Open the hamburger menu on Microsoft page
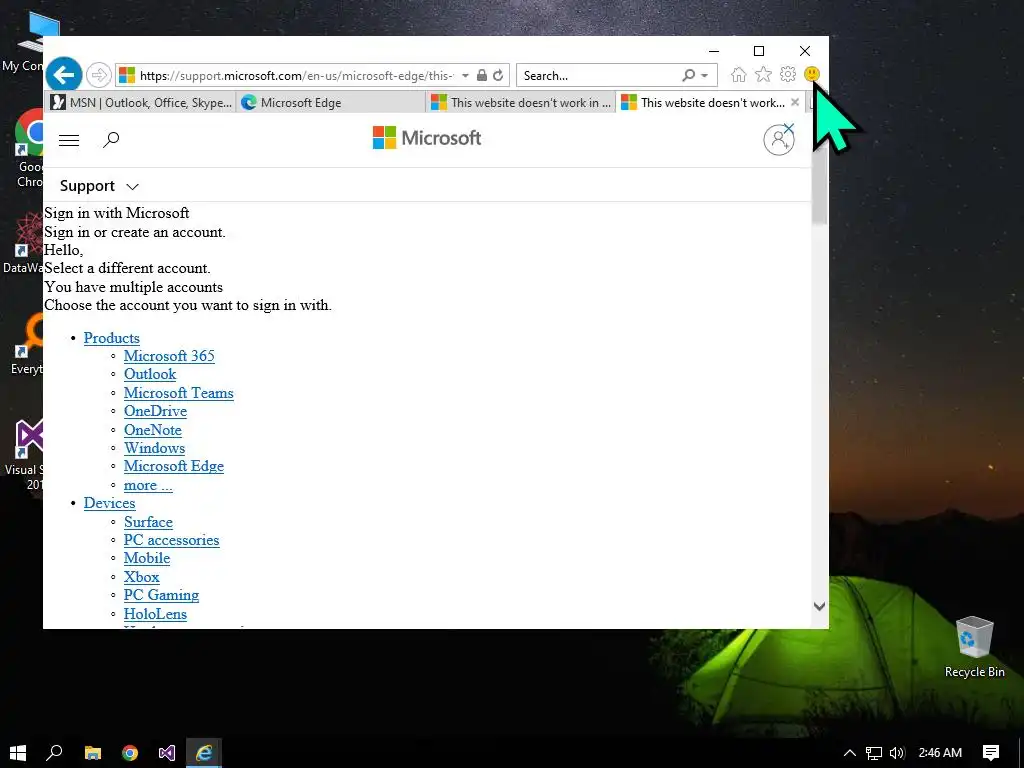This screenshot has height=768, width=1024. tap(69, 140)
